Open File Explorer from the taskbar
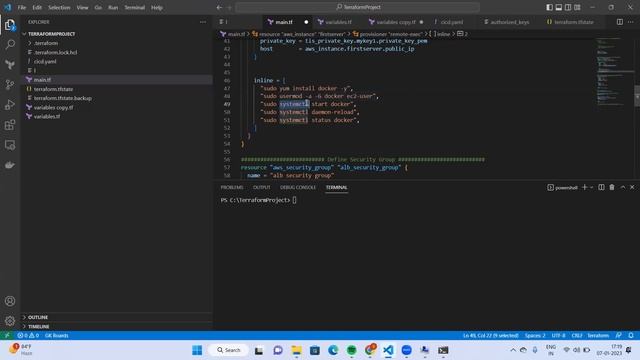 click(x=296, y=350)
